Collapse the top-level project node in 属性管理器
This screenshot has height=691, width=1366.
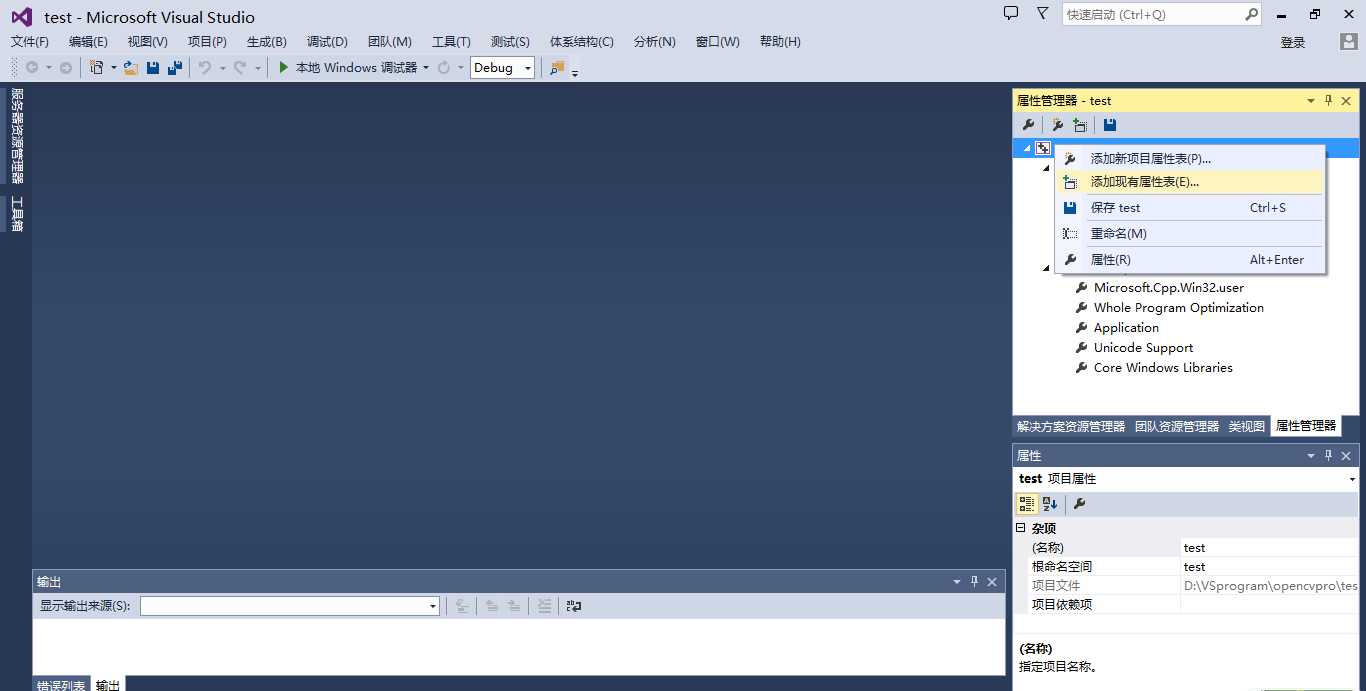(1027, 148)
